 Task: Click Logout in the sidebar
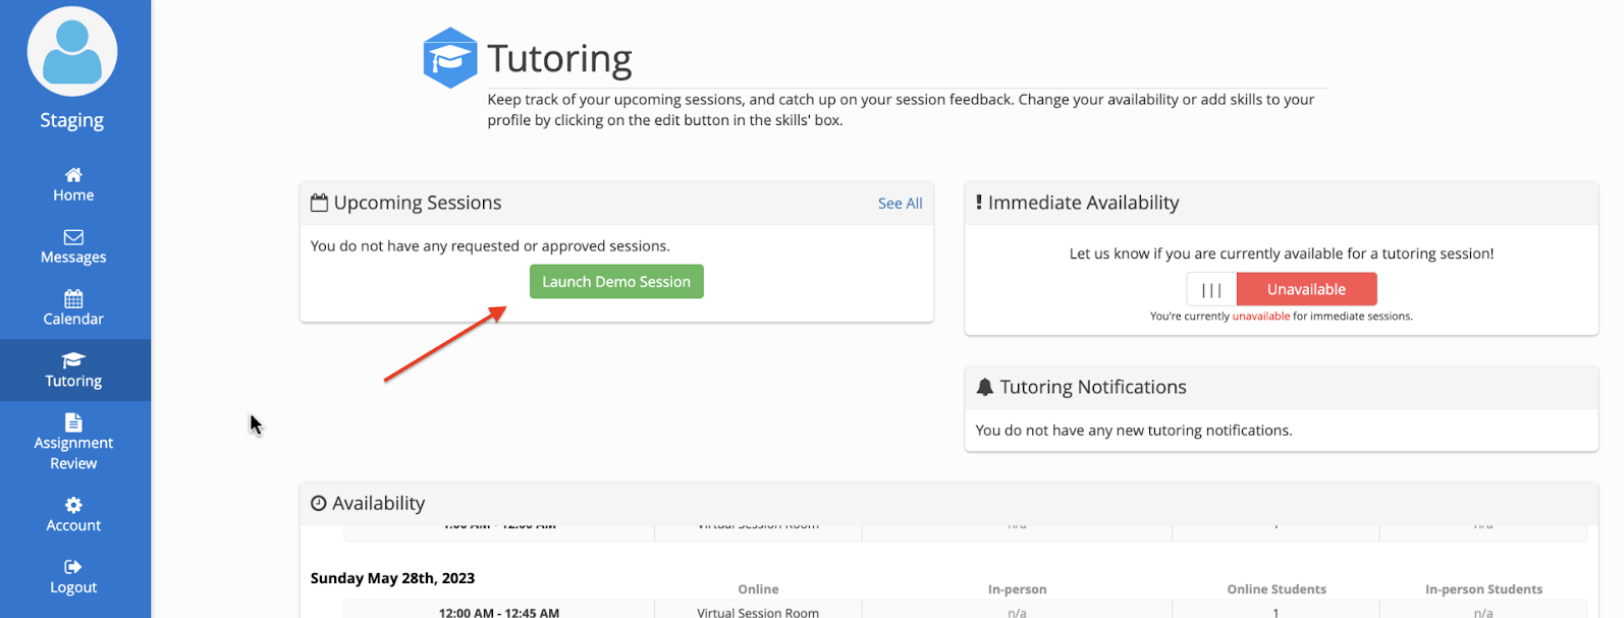(x=73, y=577)
